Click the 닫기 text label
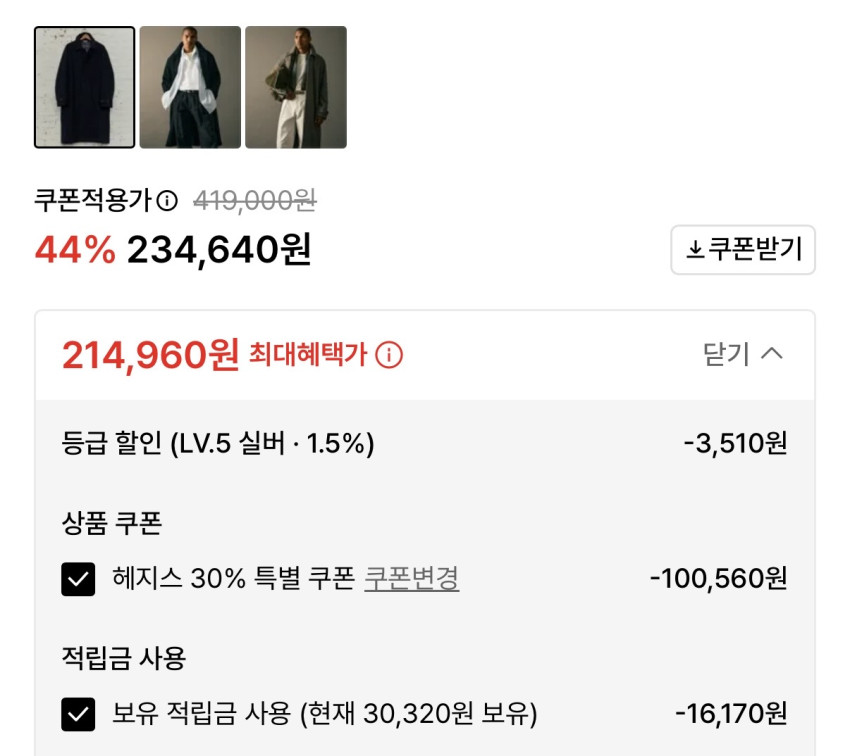The image size is (850, 756). pos(726,354)
